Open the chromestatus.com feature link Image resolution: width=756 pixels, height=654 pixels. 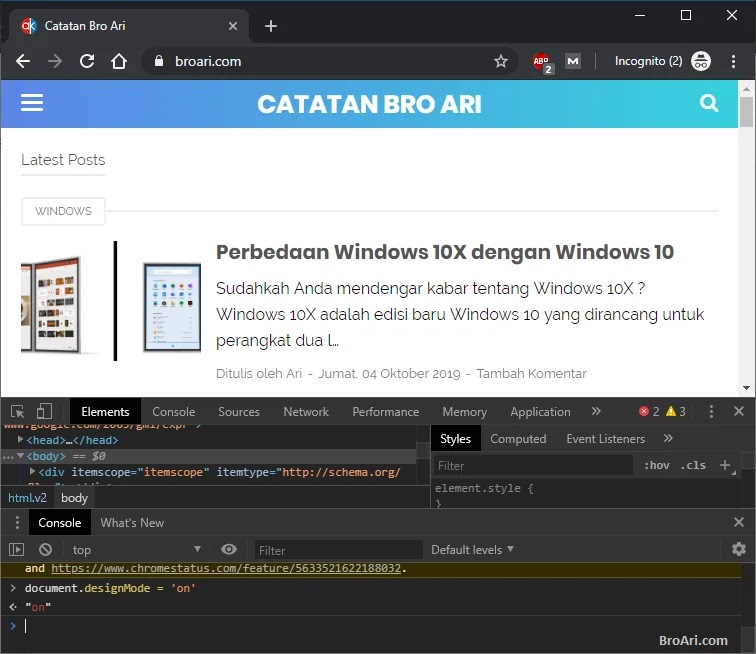(x=226, y=568)
